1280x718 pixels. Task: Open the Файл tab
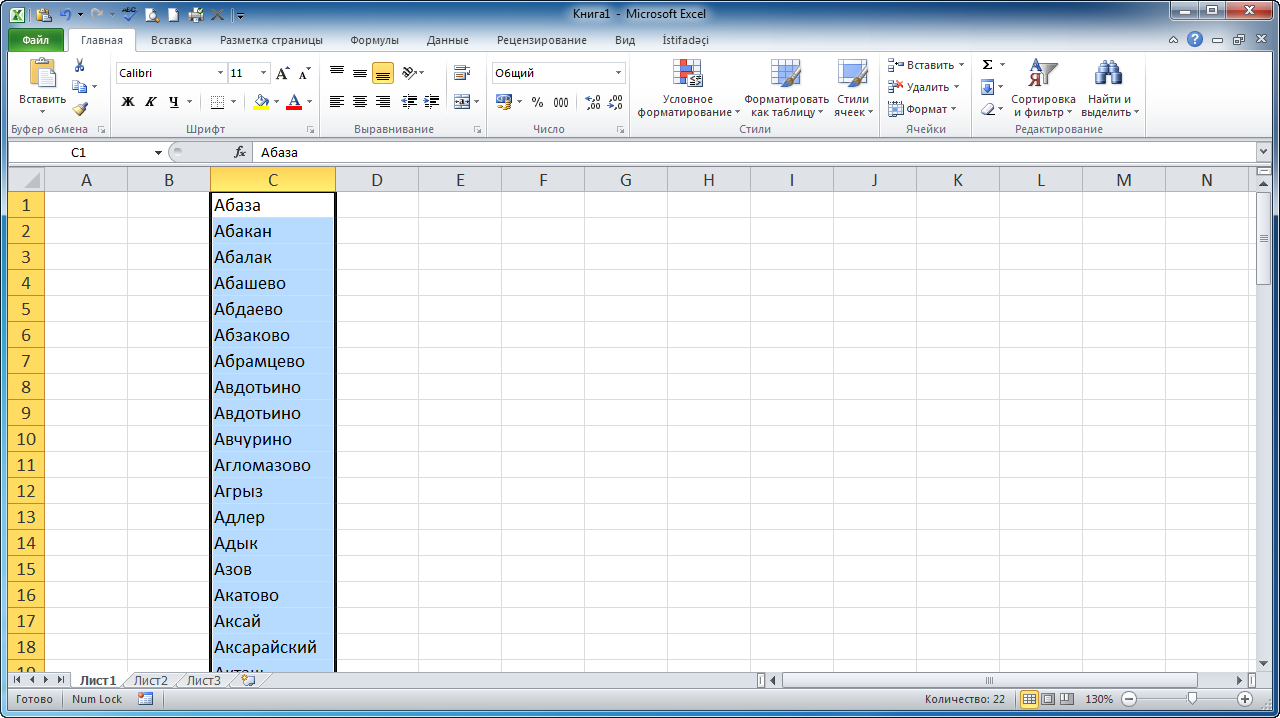pyautogui.click(x=36, y=40)
